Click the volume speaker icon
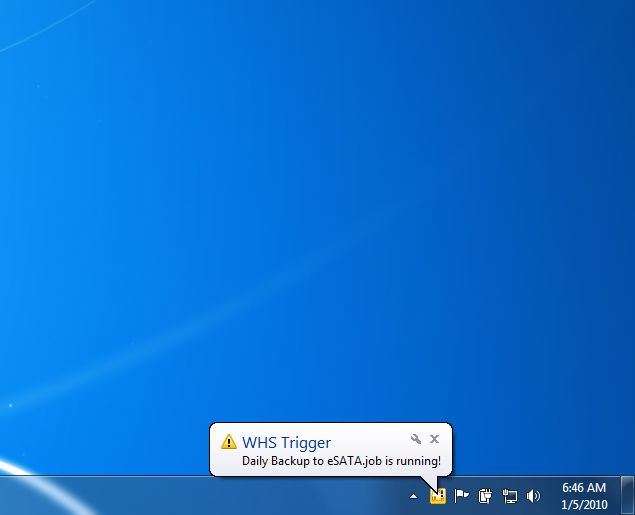Image resolution: width=635 pixels, height=515 pixels. [x=533, y=496]
